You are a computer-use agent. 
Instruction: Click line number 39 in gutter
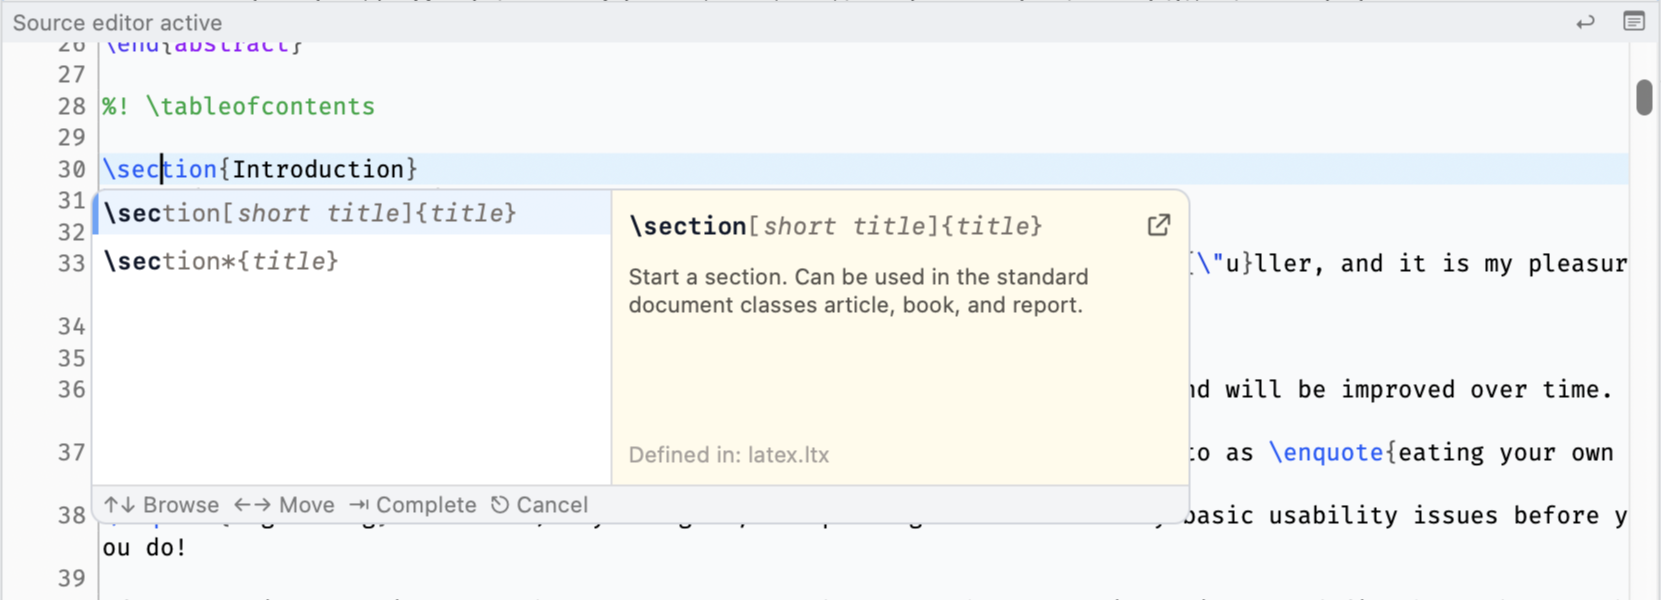71,578
